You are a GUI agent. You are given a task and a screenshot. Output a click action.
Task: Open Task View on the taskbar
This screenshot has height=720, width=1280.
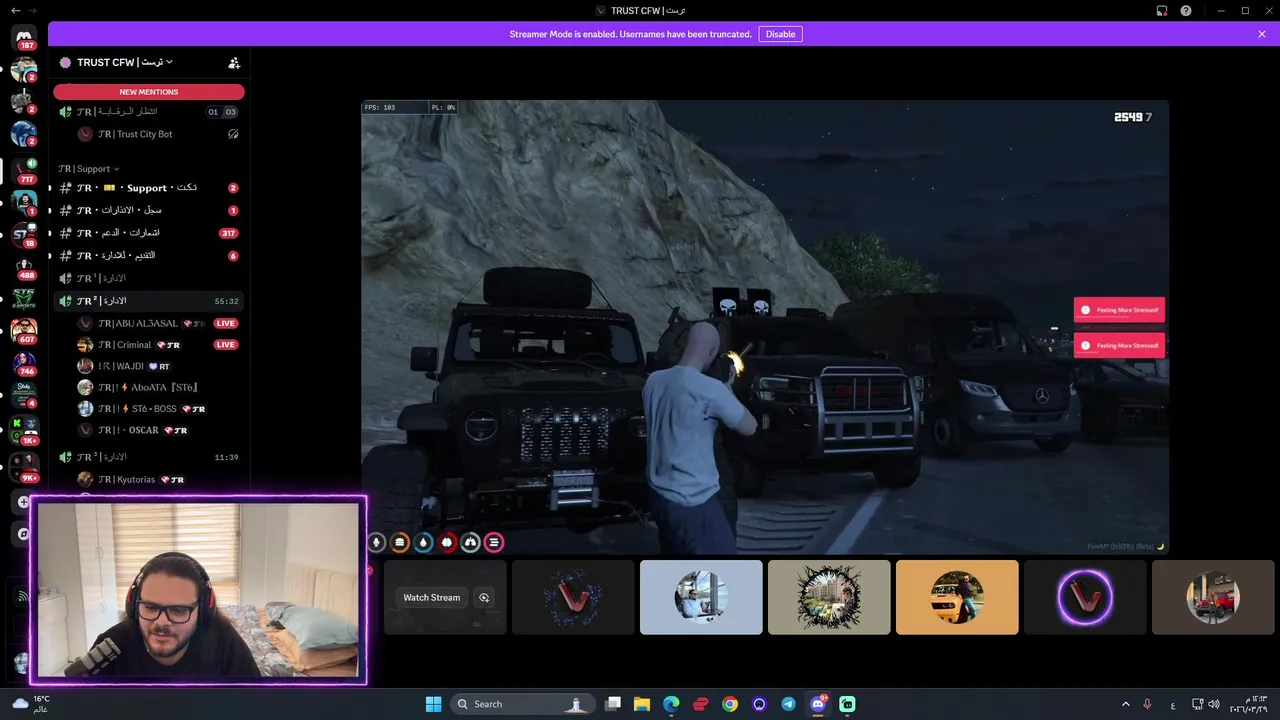[x=613, y=704]
